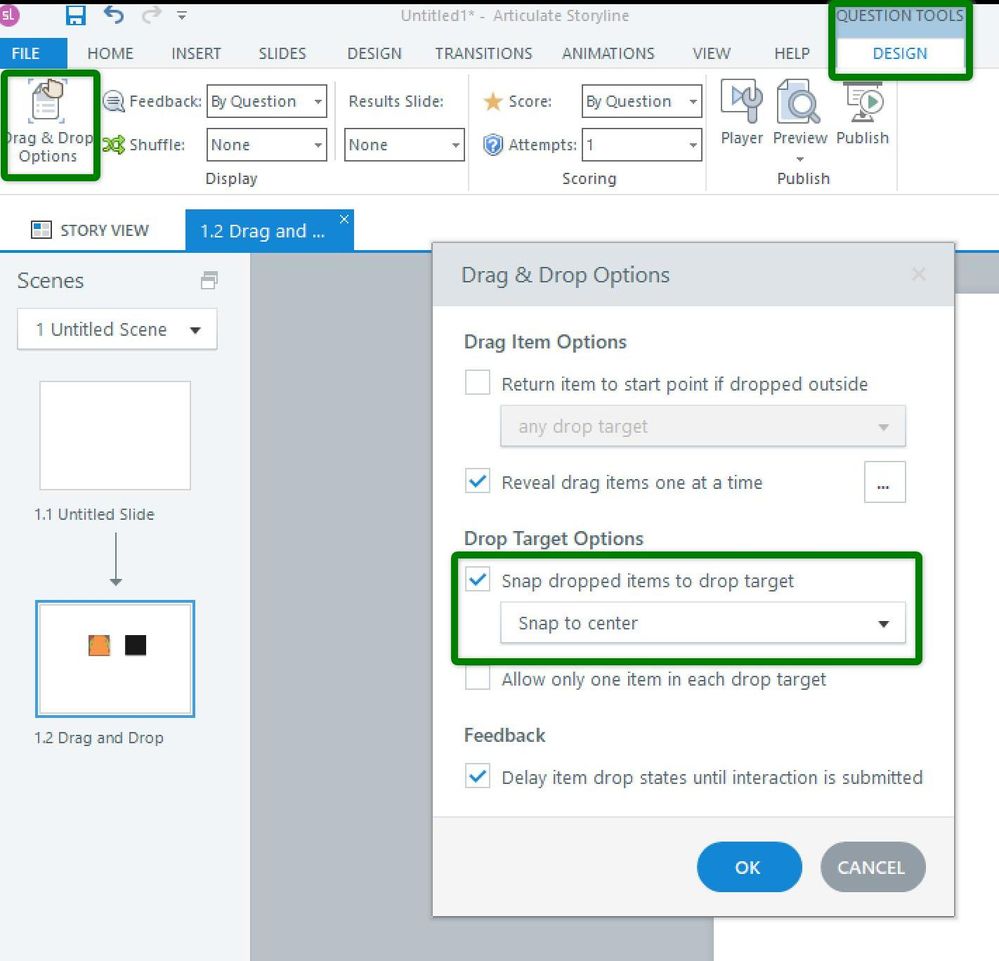The image size is (999, 961).
Task: Select the 1.1 Untitled Slide thumbnail
Action: pyautogui.click(x=115, y=435)
